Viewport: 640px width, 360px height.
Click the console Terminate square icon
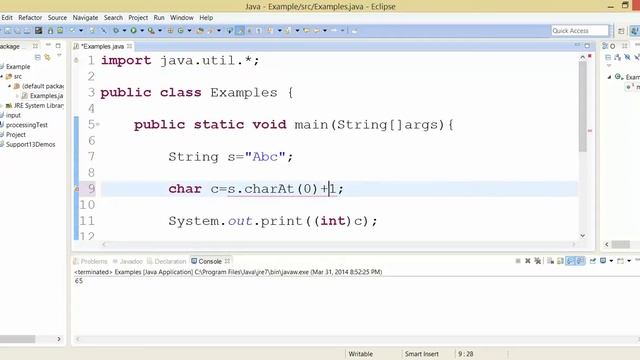point(518,261)
